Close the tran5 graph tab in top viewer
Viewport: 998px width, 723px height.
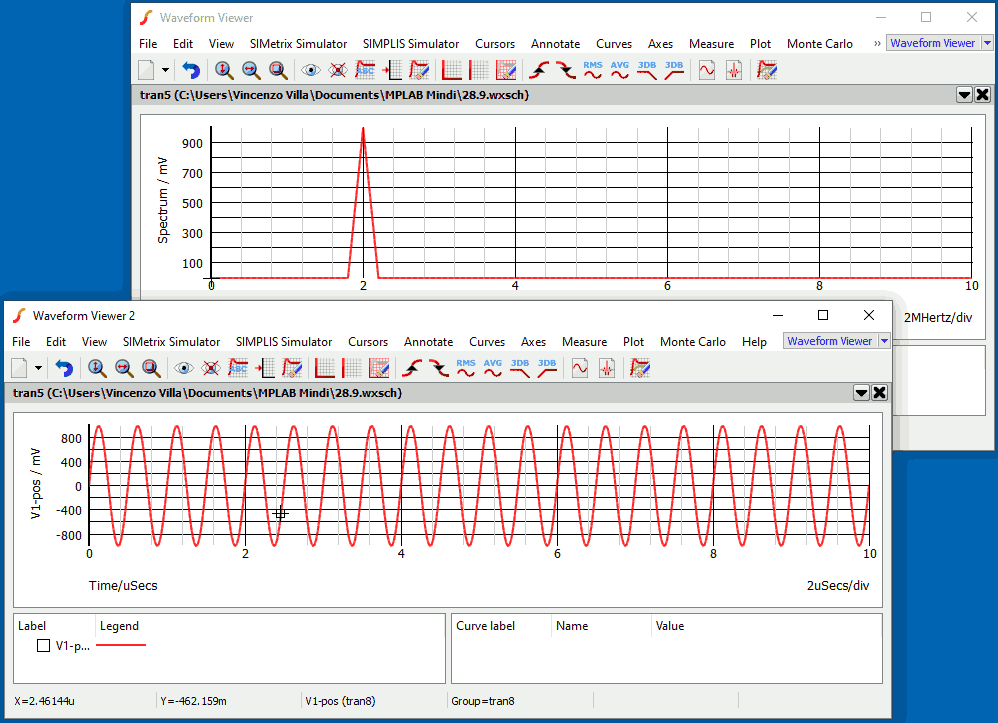coord(982,95)
